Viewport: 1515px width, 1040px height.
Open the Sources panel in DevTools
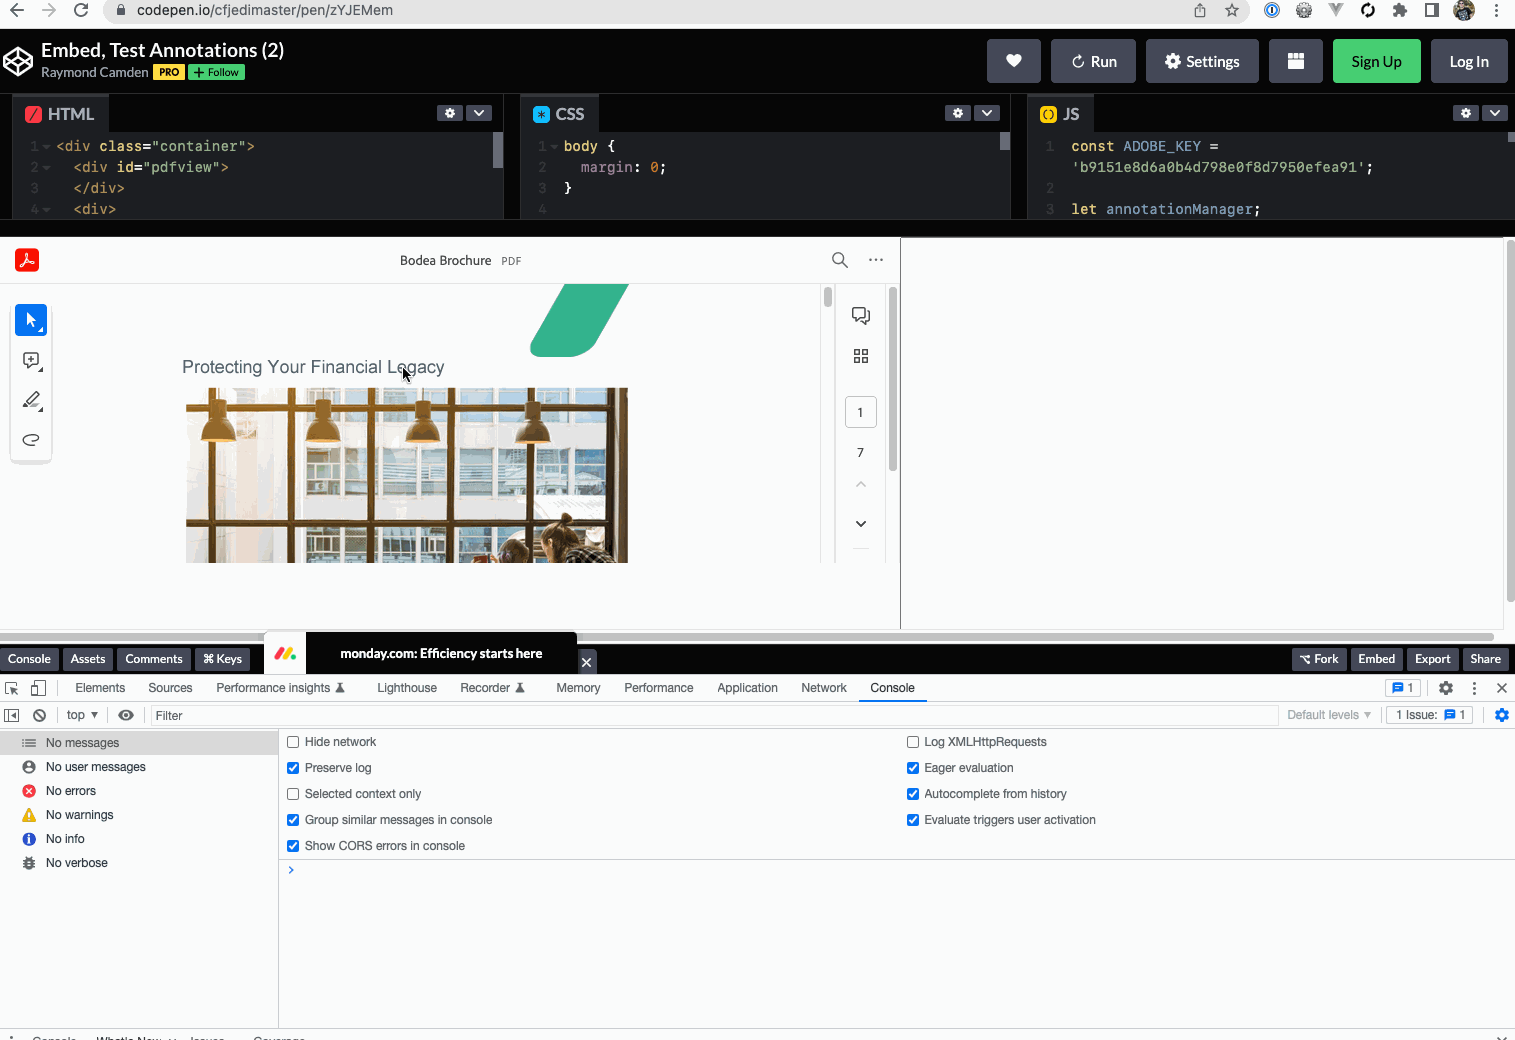pyautogui.click(x=170, y=687)
